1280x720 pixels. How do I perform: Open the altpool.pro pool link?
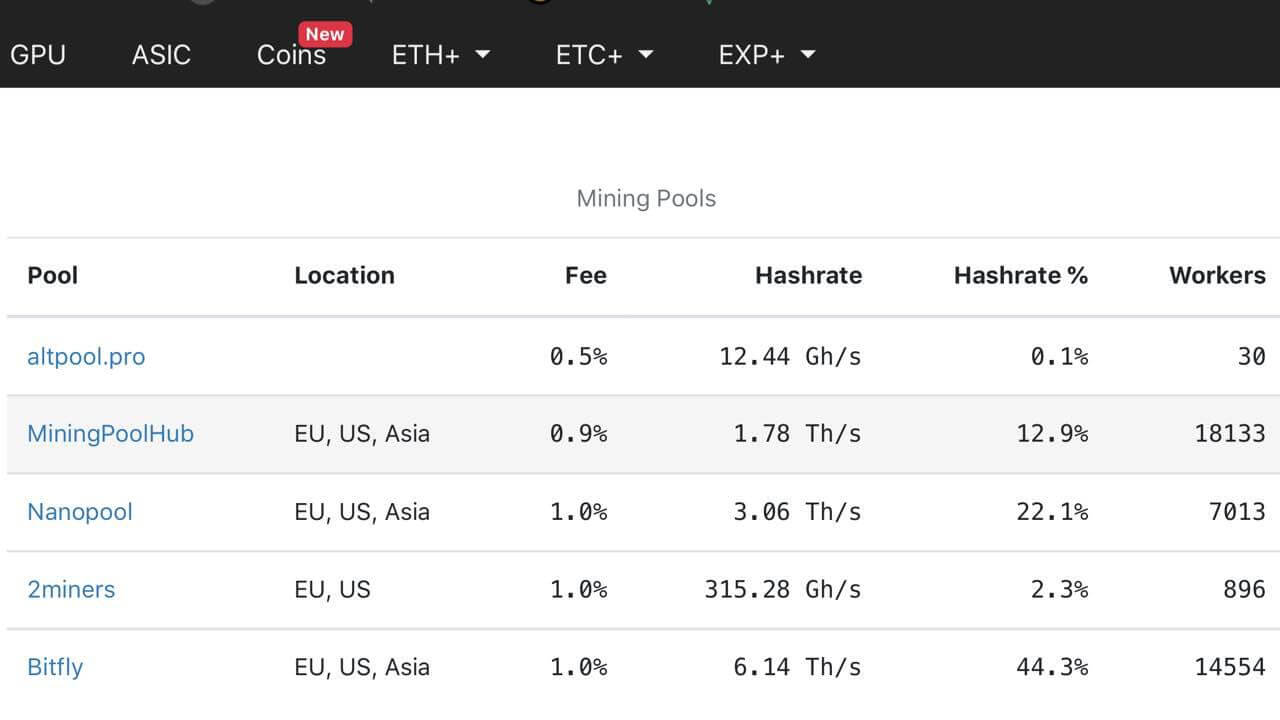click(x=86, y=356)
